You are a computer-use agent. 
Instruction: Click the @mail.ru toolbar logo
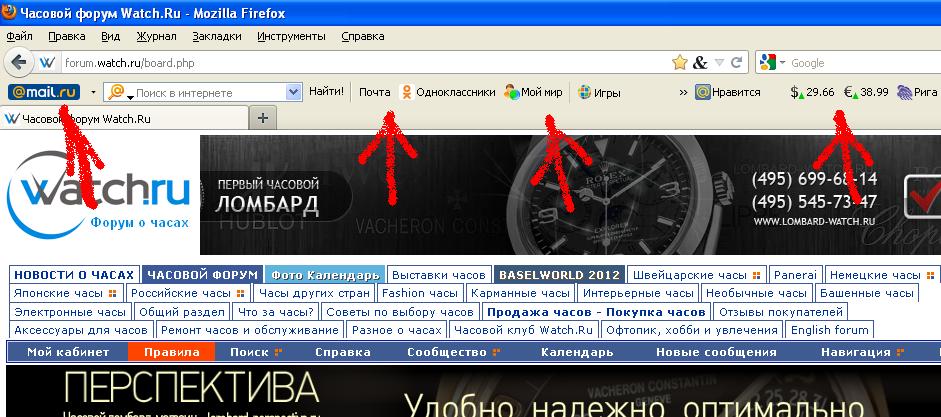[x=43, y=92]
